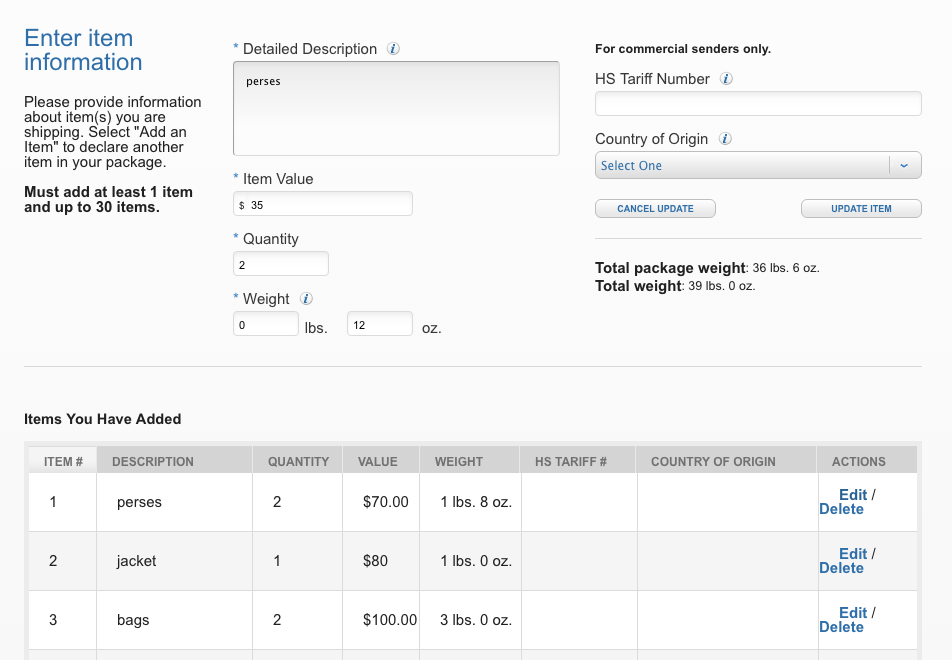Click the VALUE column header

click(x=381, y=461)
